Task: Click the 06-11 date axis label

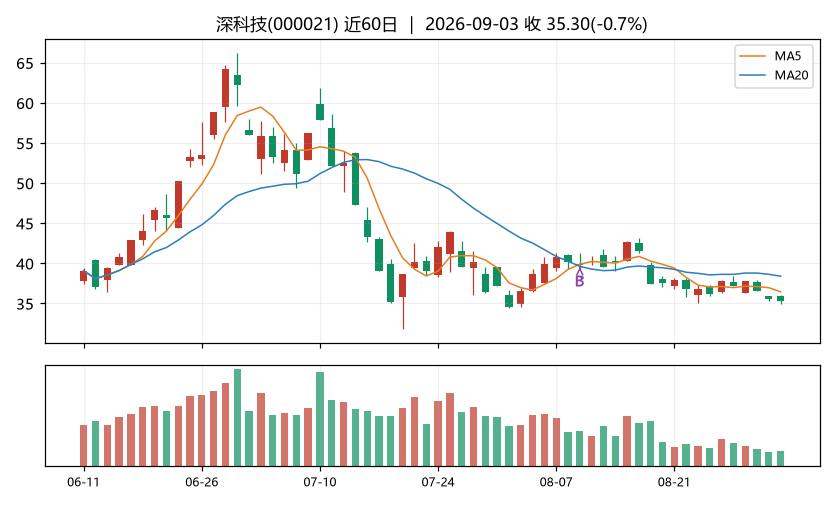Action: click(x=84, y=483)
